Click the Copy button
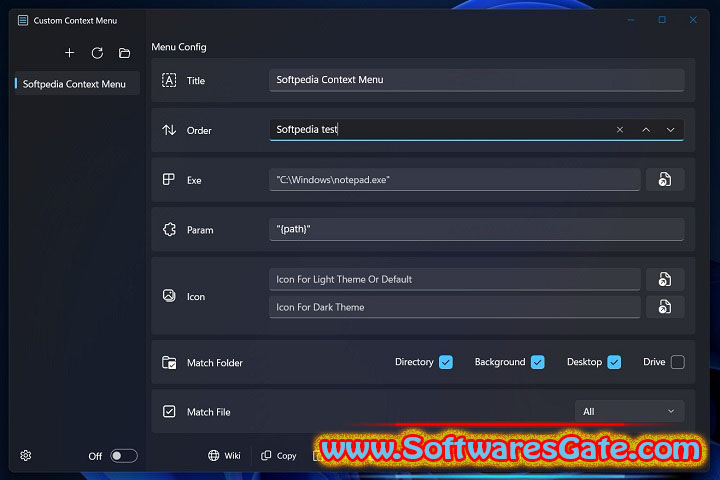 [x=279, y=455]
